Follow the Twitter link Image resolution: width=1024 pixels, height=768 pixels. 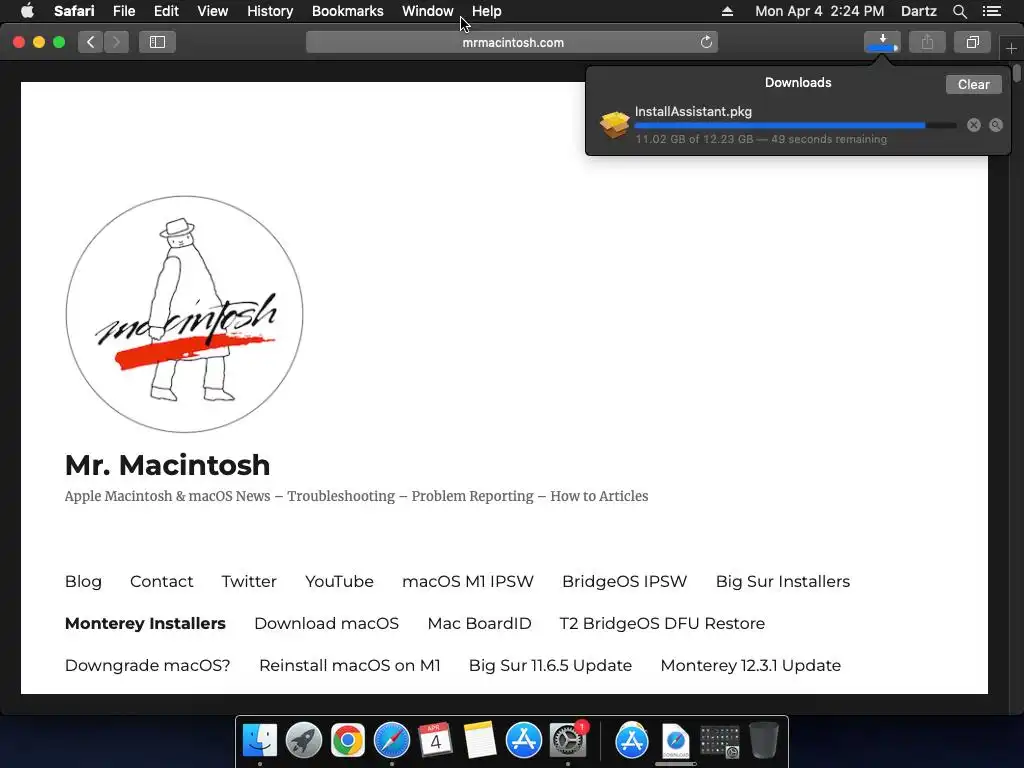pyautogui.click(x=249, y=581)
